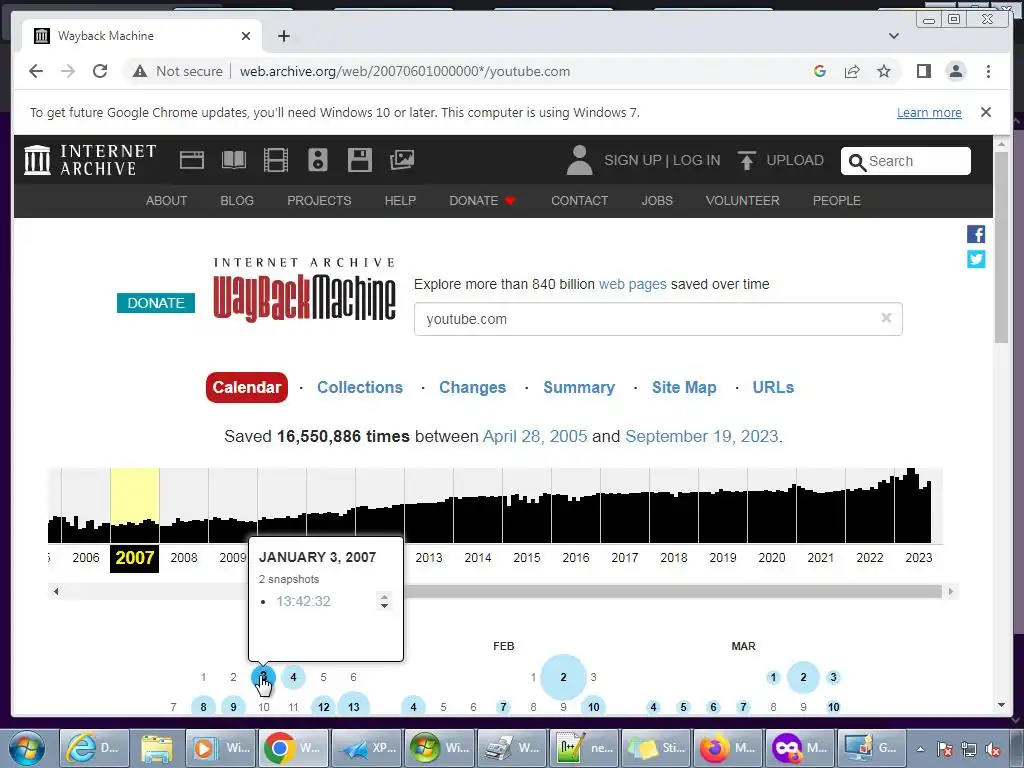Click the youtube.com URL input field
This screenshot has height=768, width=1024.
(x=658, y=319)
